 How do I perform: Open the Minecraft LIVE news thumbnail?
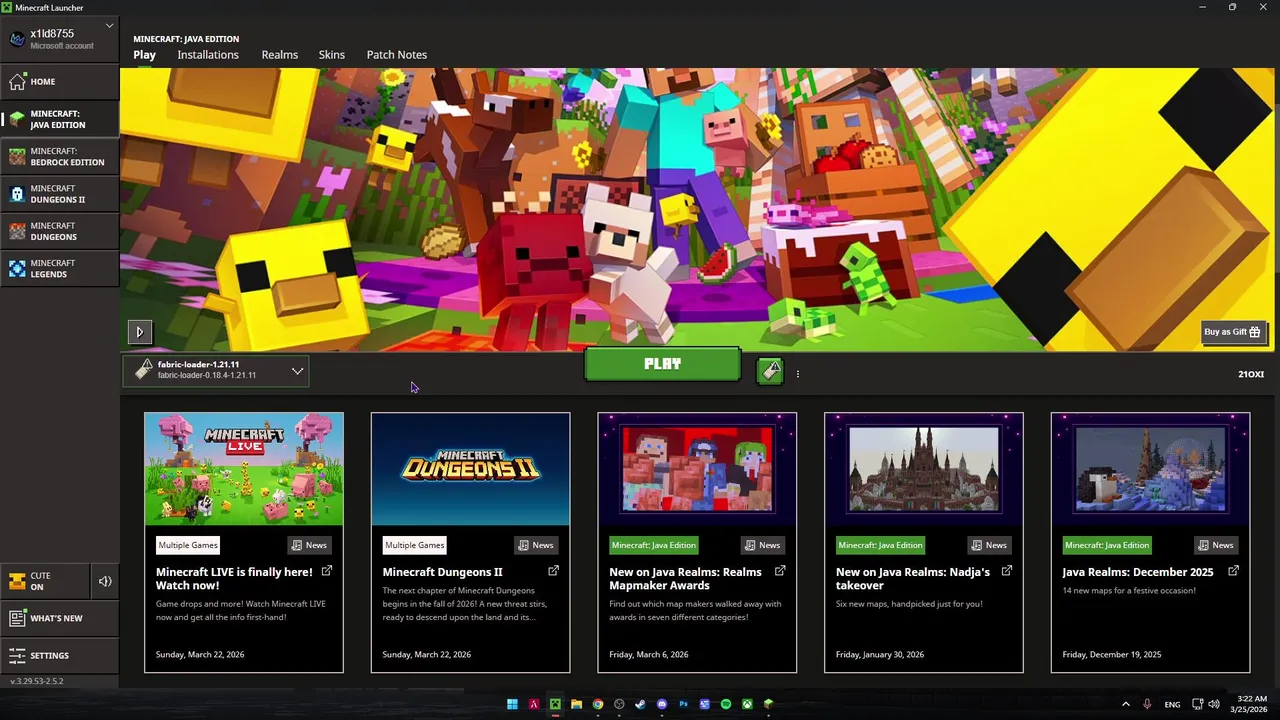244,469
